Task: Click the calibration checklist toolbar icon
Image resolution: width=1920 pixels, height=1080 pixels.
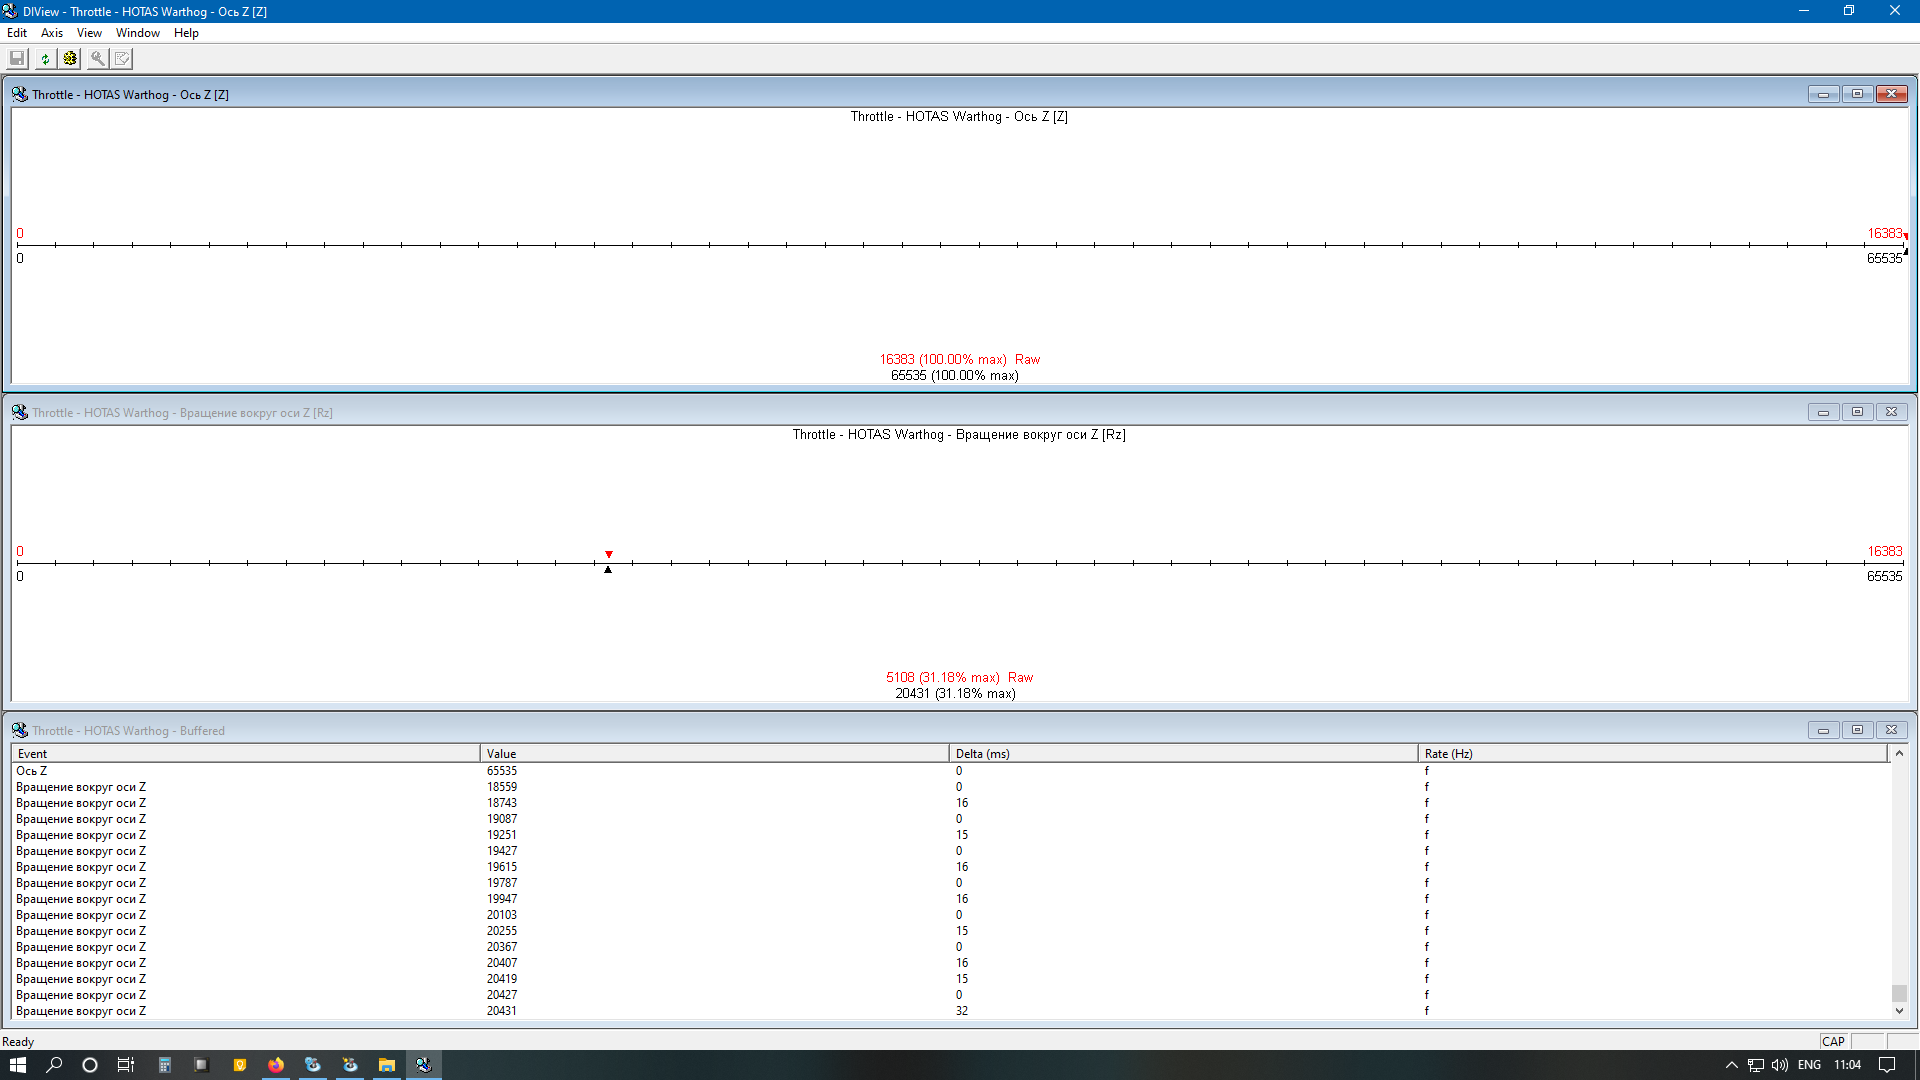Action: [x=122, y=59]
